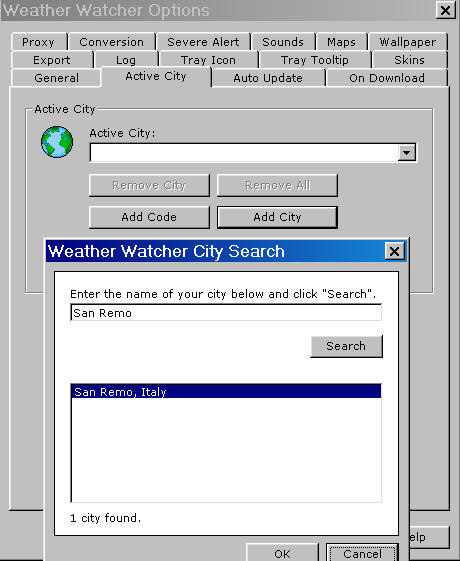The height and width of the screenshot is (561, 460).
Task: Confirm with the OK button
Action: (283, 553)
